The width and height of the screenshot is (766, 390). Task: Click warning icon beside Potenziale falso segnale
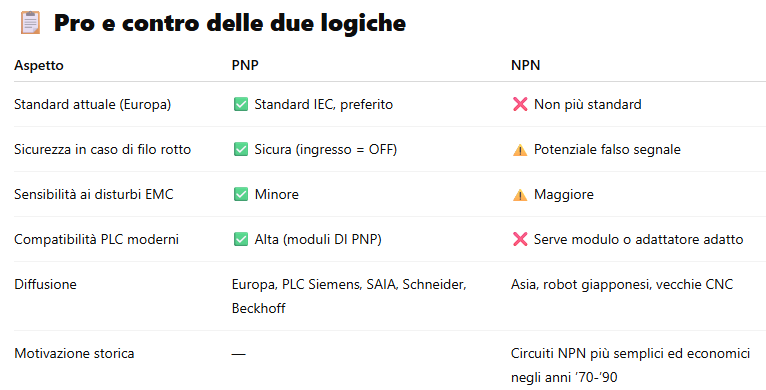(520, 150)
